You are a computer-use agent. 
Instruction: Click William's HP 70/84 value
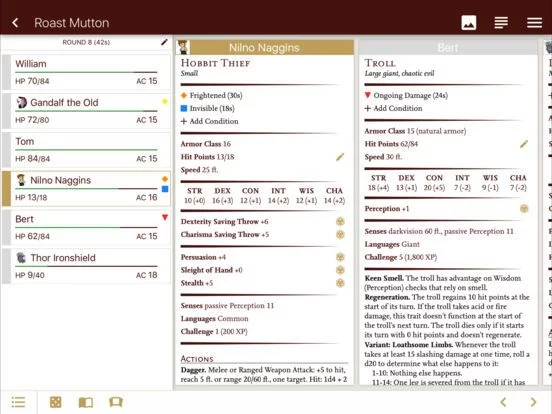tap(32, 81)
